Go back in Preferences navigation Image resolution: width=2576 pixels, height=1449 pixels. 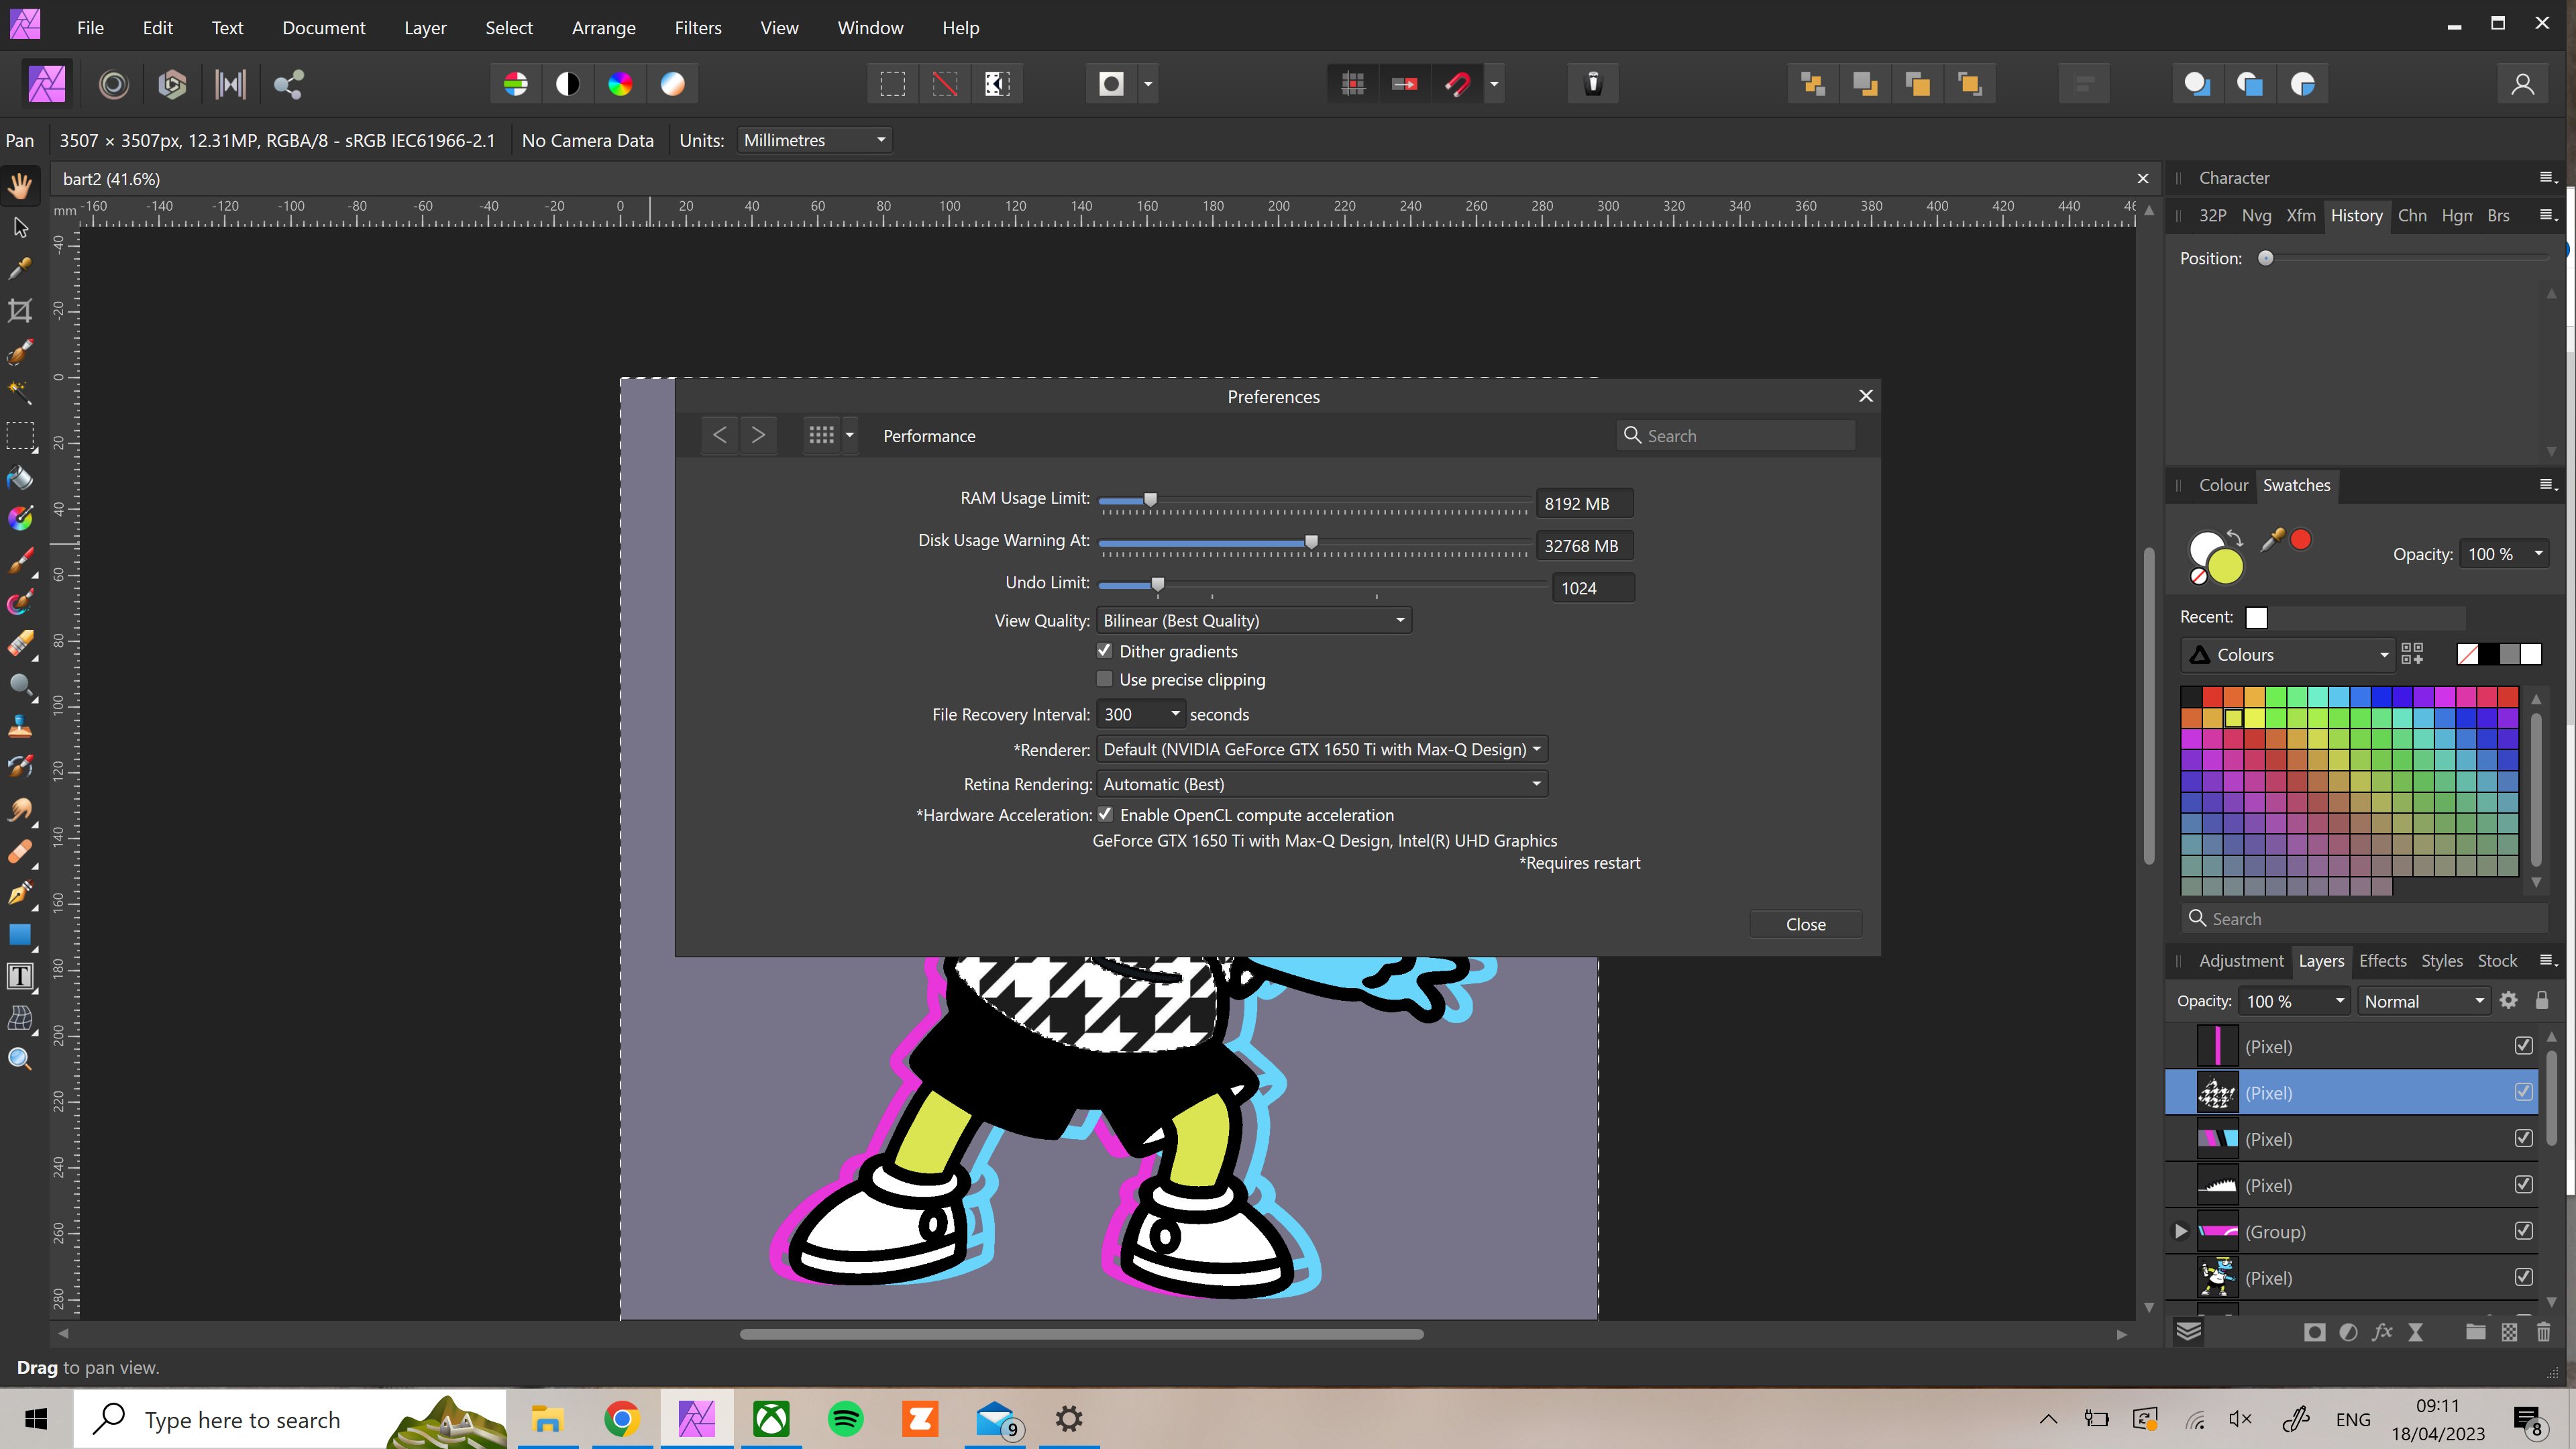point(720,435)
